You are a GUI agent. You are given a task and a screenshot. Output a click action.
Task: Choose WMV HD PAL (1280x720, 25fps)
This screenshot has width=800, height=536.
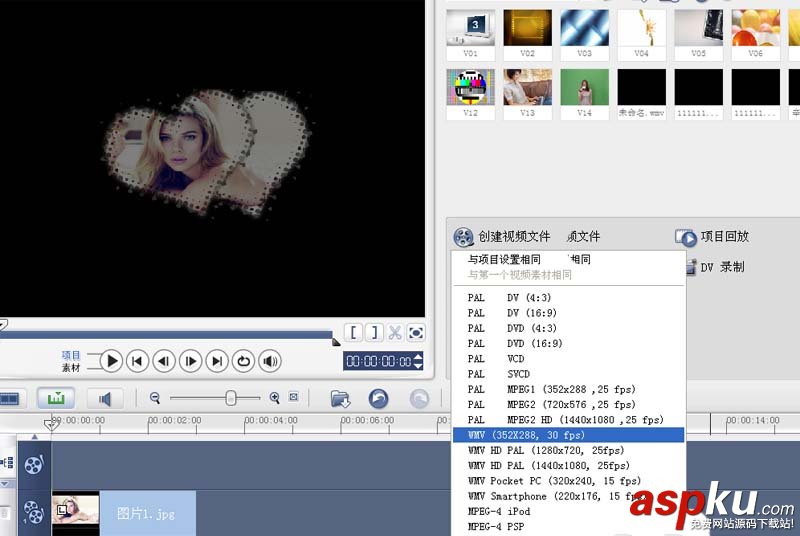tap(568, 450)
